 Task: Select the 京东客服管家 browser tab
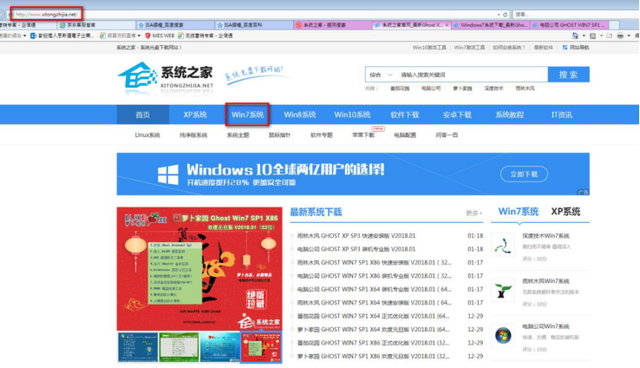95,25
